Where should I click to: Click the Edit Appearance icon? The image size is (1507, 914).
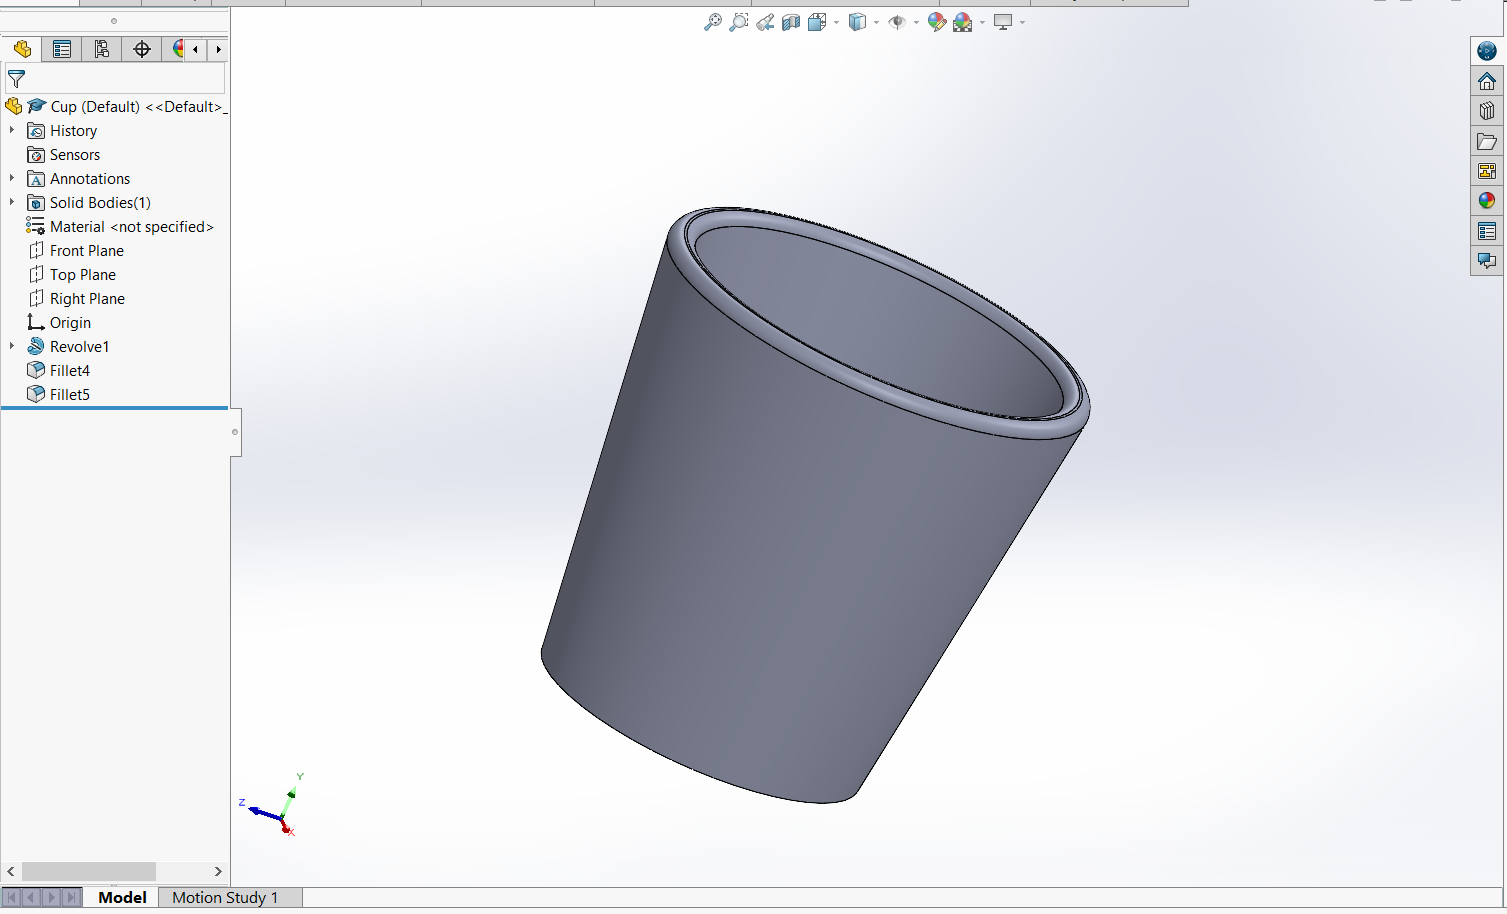click(x=936, y=22)
